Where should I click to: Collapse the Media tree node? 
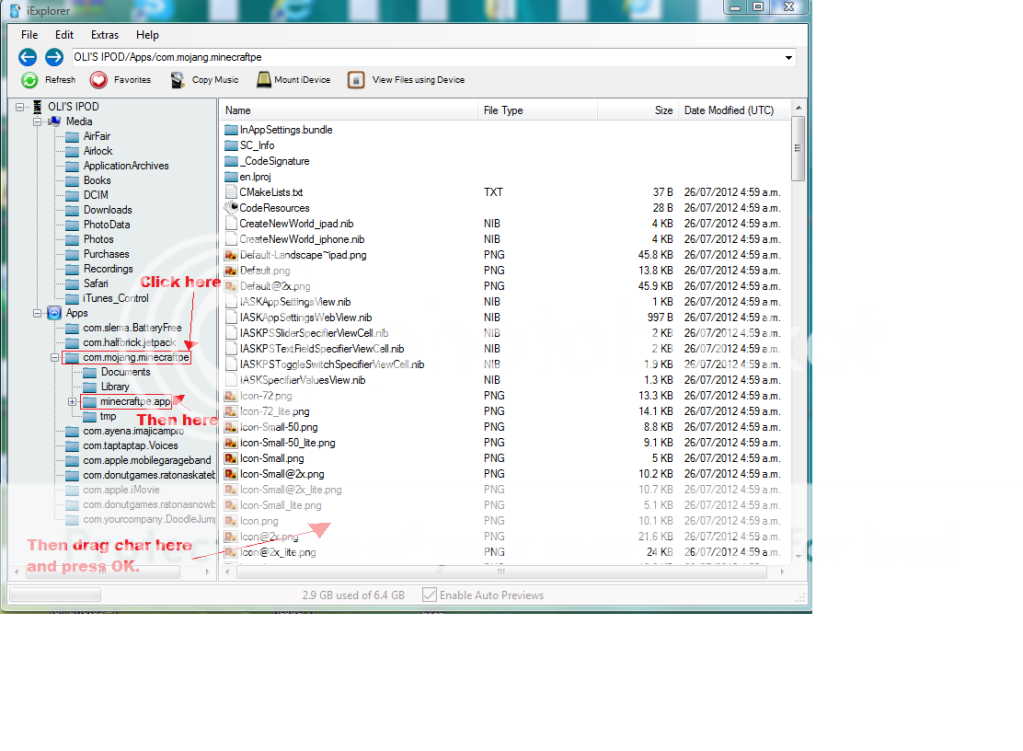coord(37,122)
